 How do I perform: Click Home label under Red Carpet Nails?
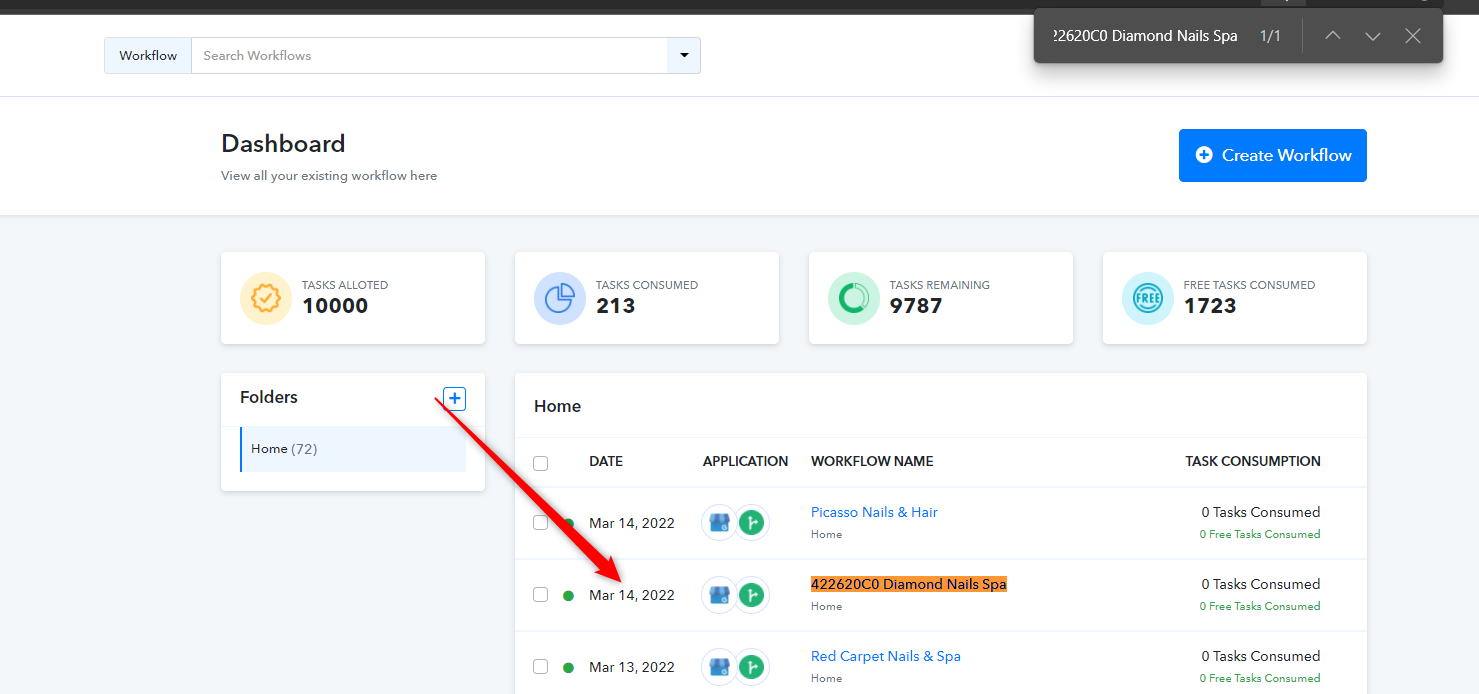[x=826, y=678]
